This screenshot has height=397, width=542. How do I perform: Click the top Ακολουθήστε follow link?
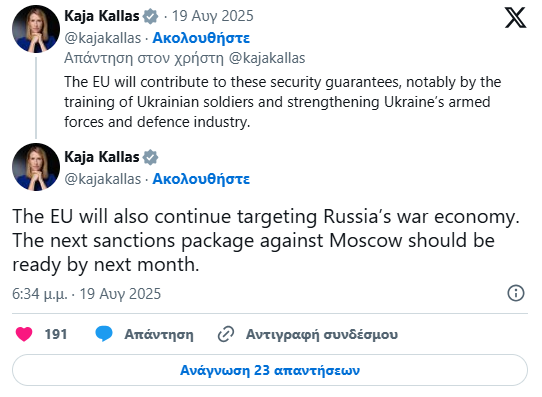coord(201,38)
